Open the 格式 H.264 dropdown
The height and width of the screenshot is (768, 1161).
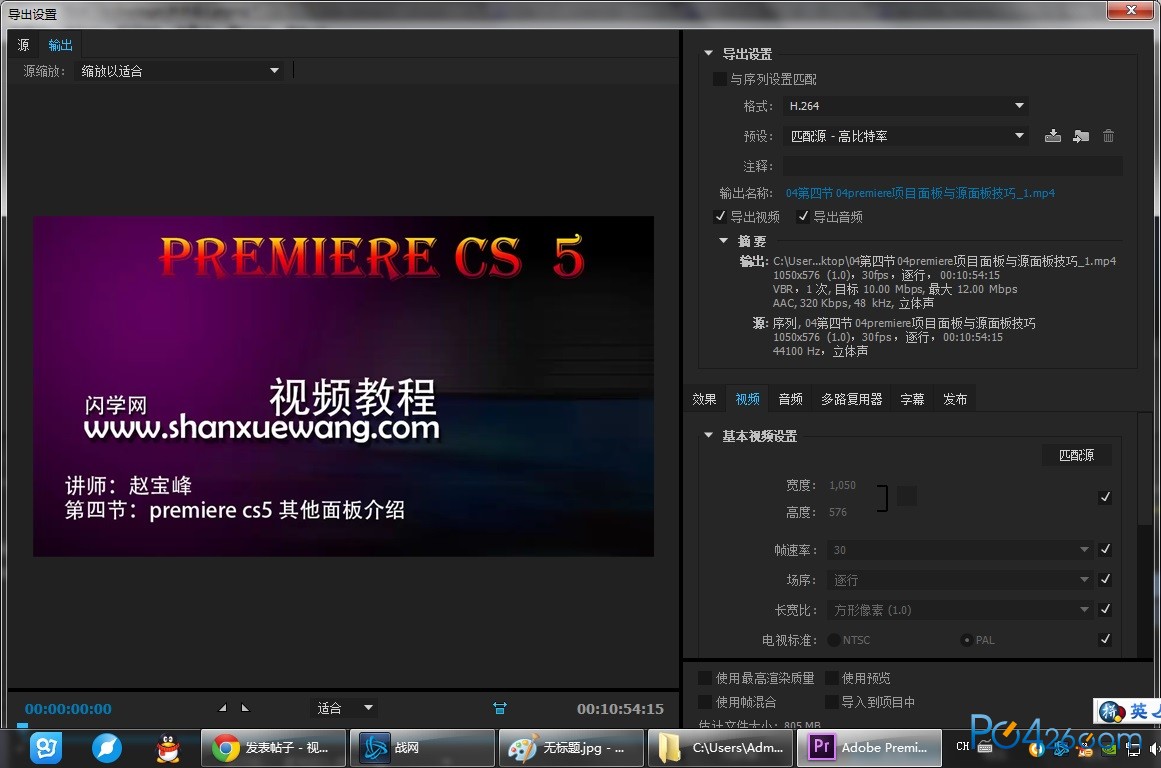pyautogui.click(x=906, y=106)
